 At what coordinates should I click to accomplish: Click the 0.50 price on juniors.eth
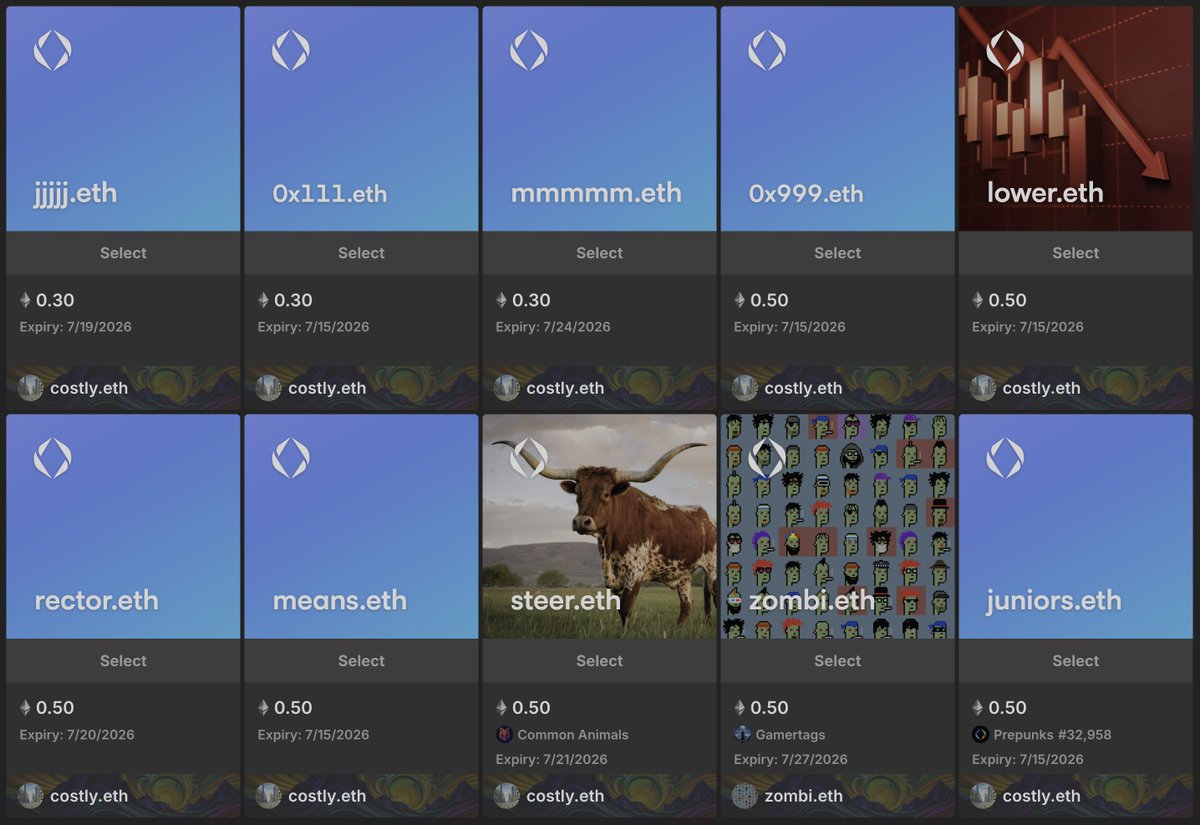coord(1007,708)
